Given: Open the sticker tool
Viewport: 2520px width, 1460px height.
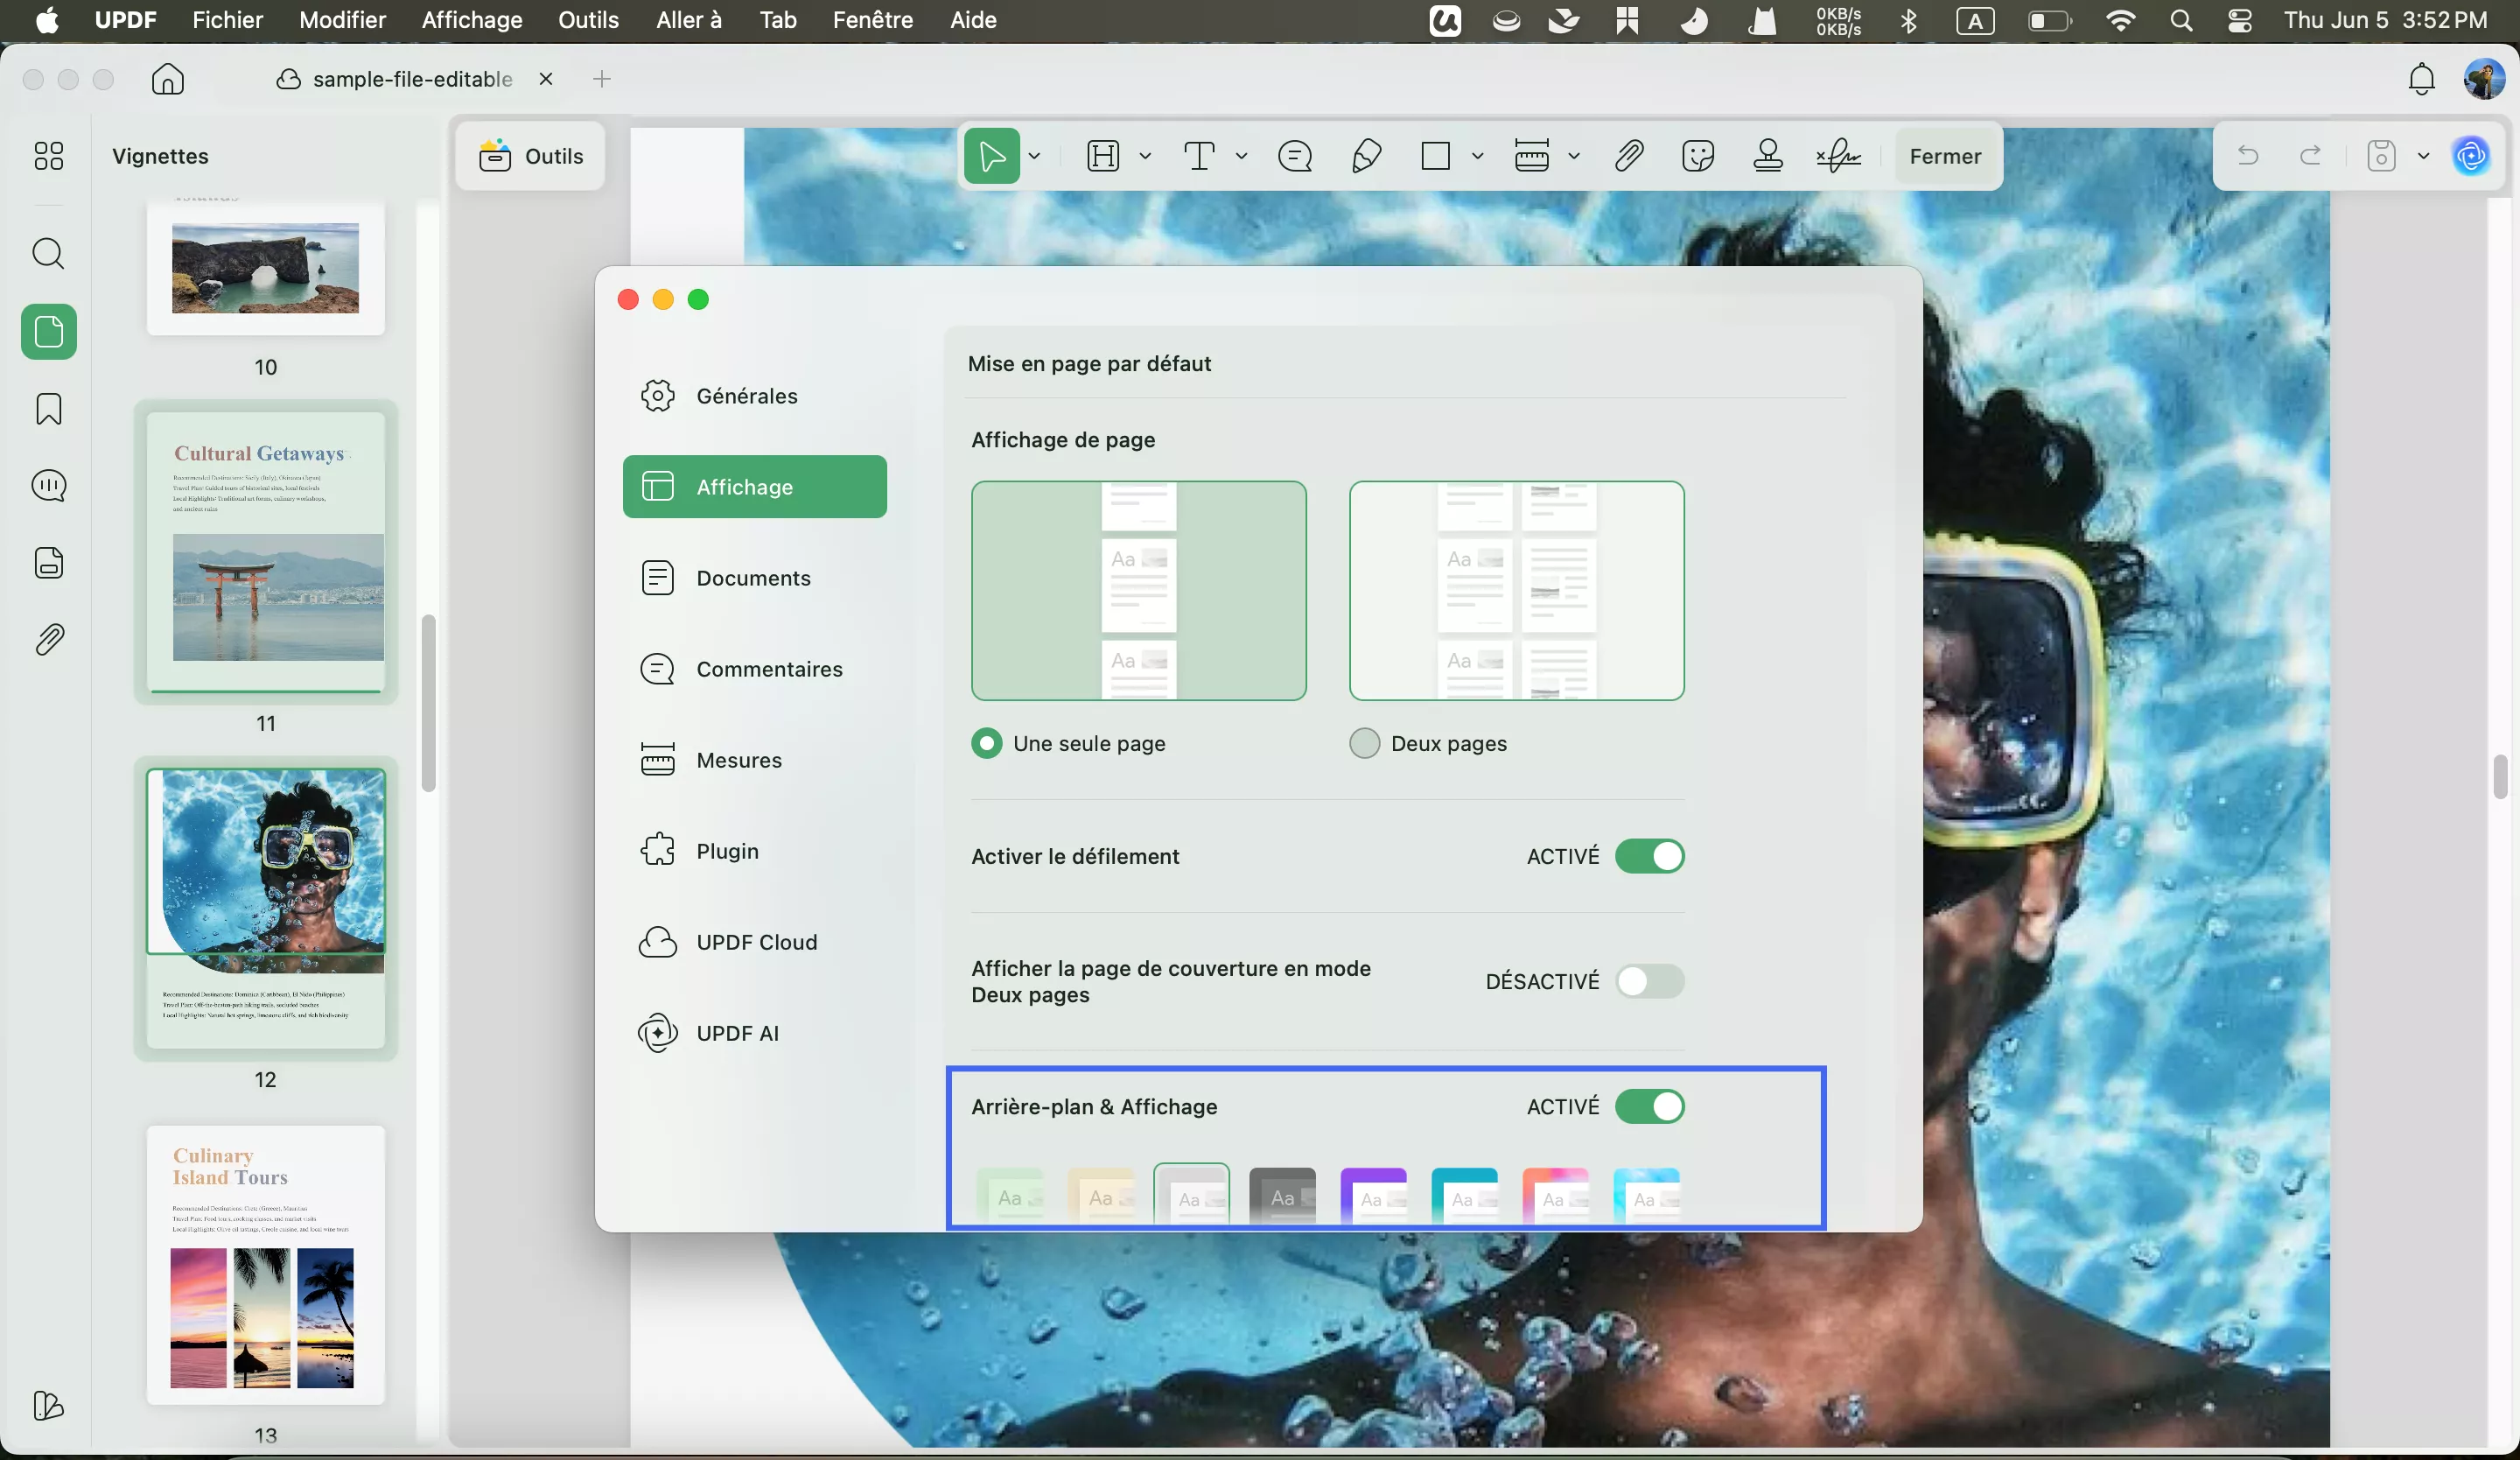Looking at the screenshot, I should (x=1698, y=156).
